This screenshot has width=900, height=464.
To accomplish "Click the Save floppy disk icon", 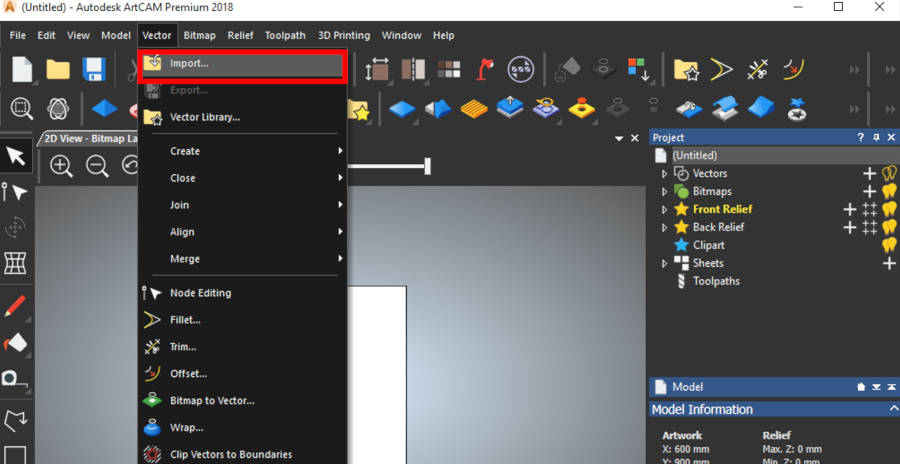I will coord(94,69).
